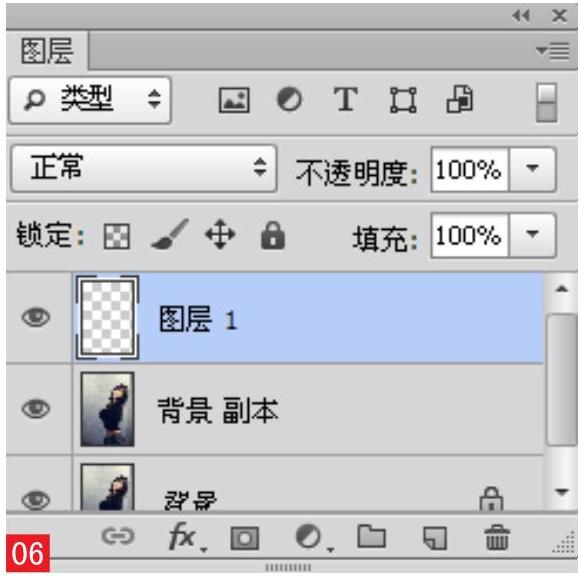Filter layers by pixel image icon
The image size is (579, 576).
click(234, 100)
